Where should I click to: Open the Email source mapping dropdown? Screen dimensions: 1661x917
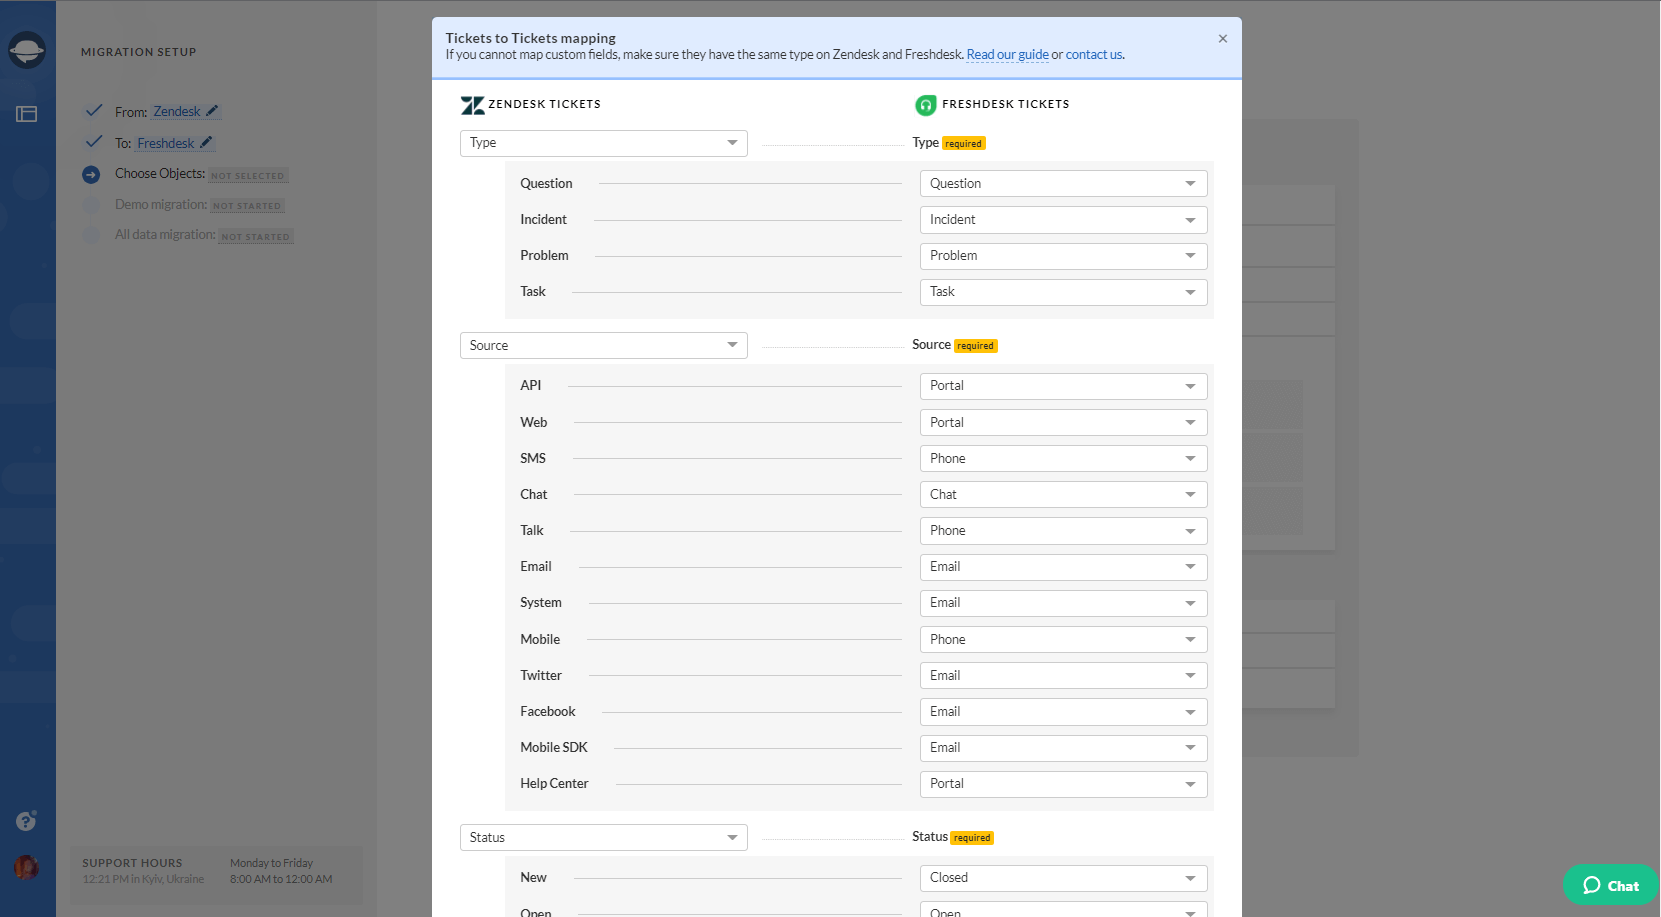point(1064,567)
